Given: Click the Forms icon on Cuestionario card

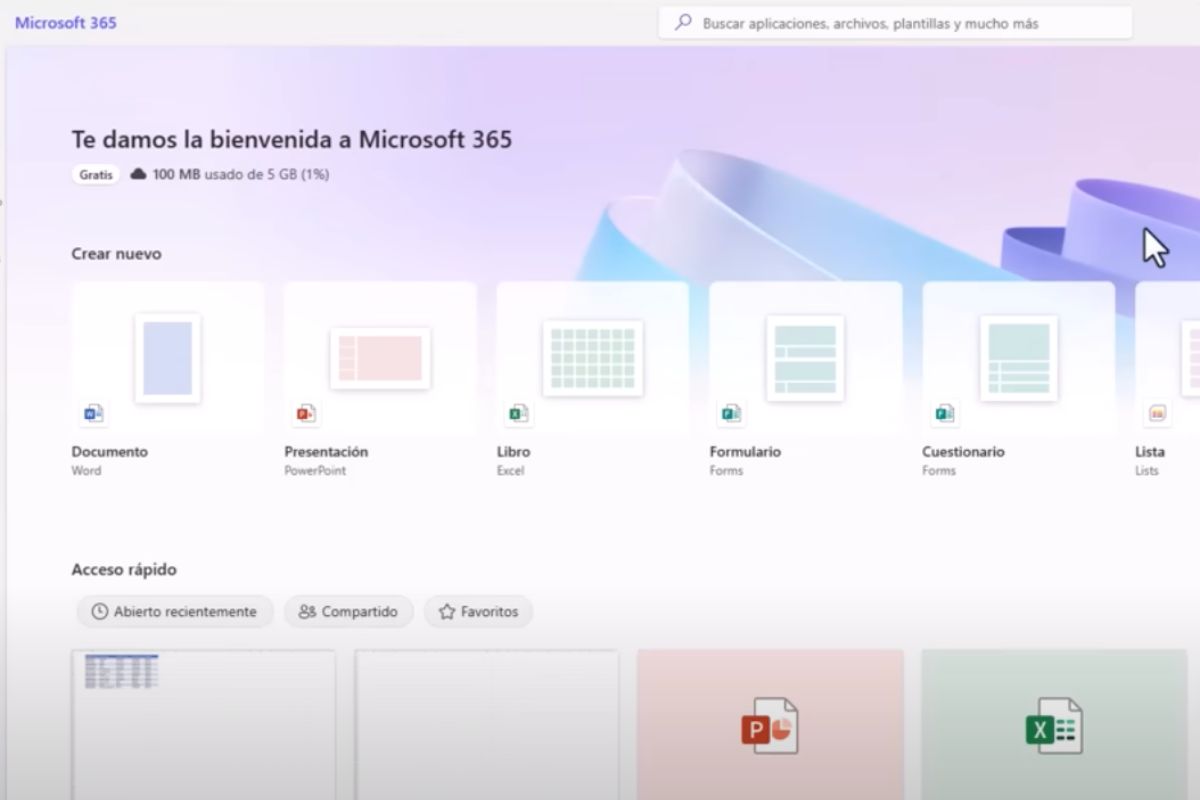Looking at the screenshot, I should pos(944,413).
